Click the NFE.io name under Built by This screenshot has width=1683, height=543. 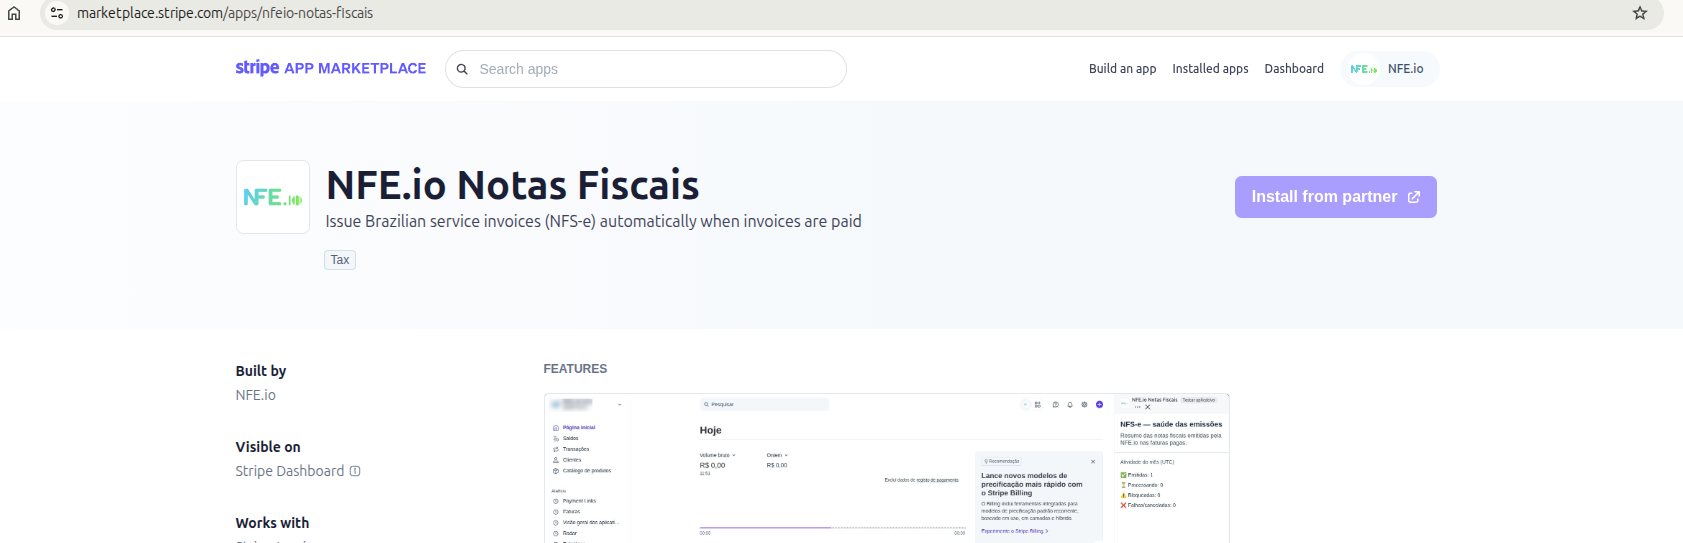[x=256, y=395]
